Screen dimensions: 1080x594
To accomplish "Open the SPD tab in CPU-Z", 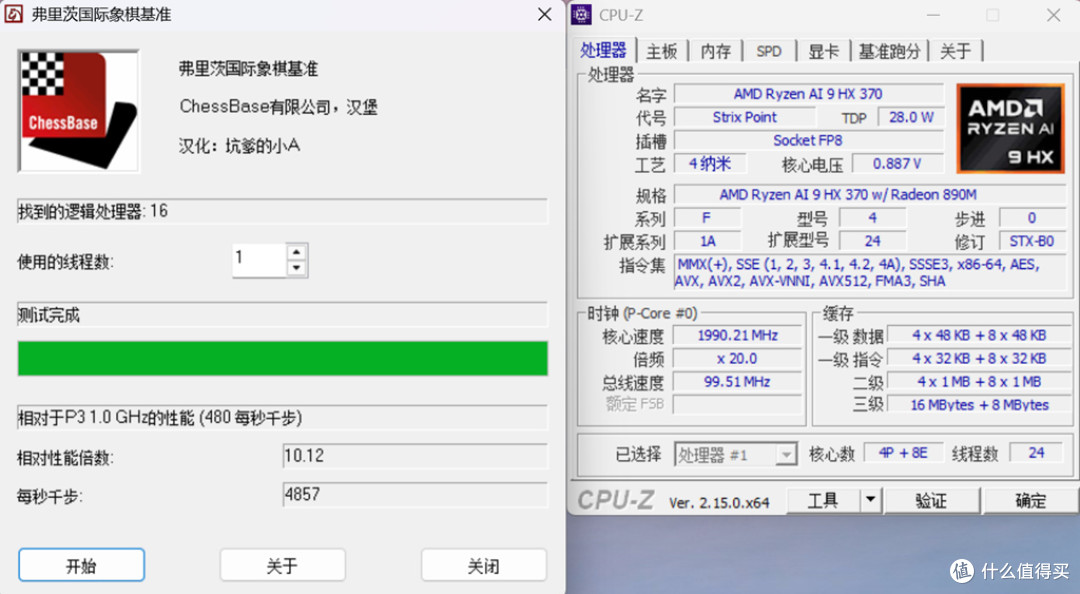I will tap(769, 51).
